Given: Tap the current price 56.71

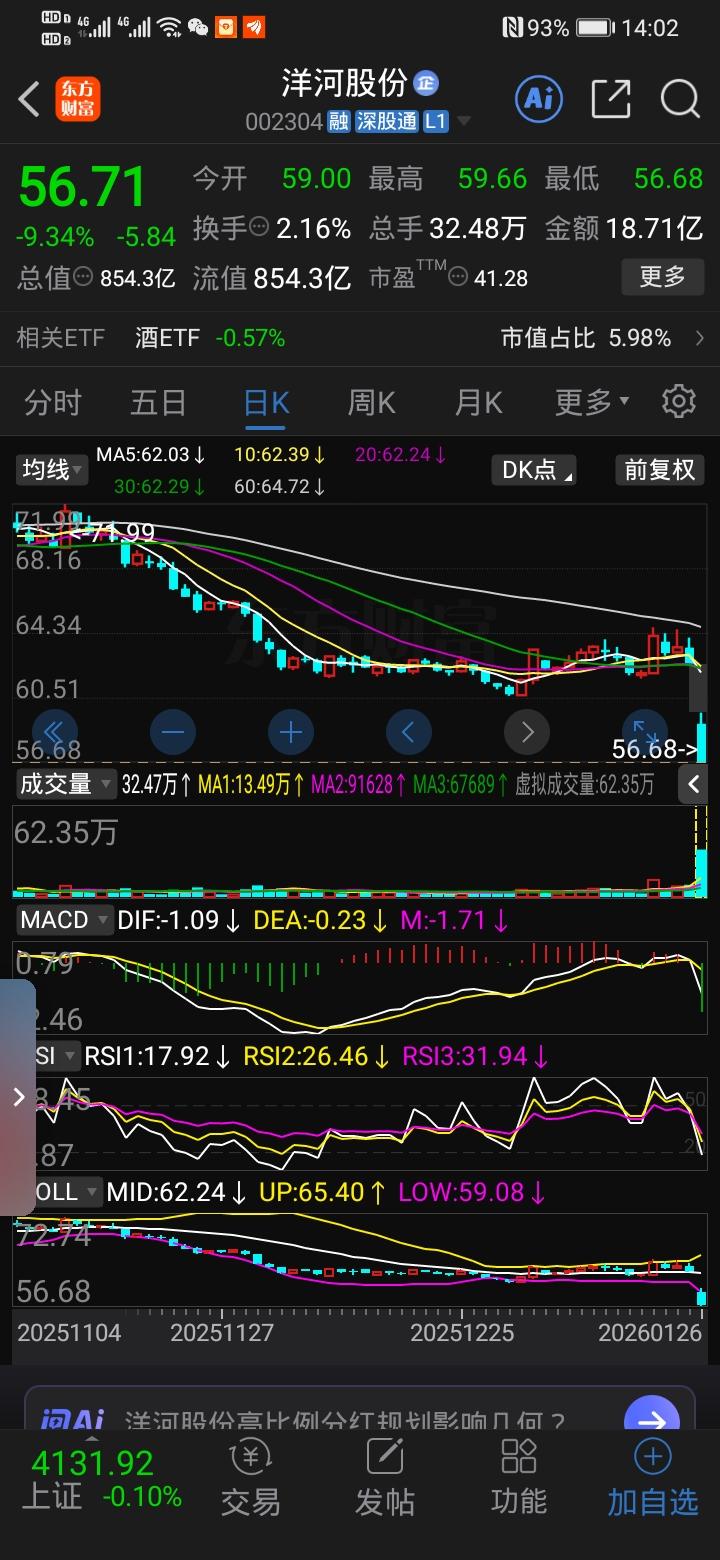Looking at the screenshot, I should point(83,186).
